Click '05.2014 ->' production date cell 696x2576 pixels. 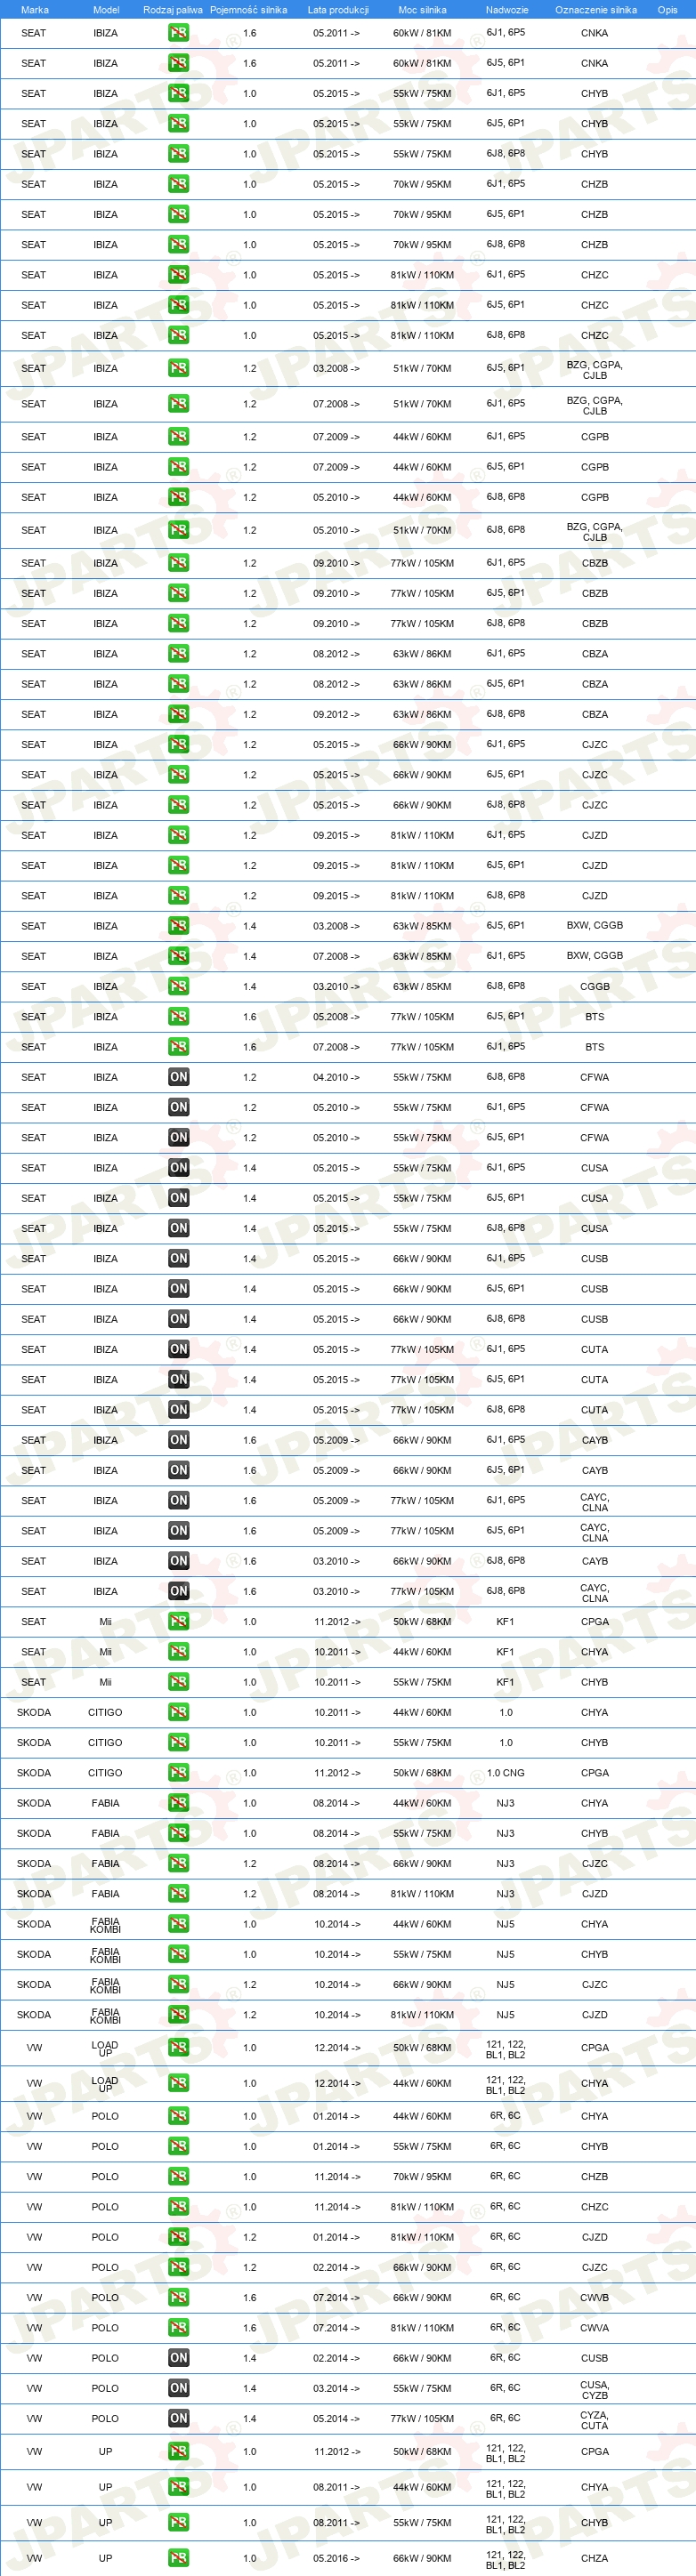[x=336, y=2418]
